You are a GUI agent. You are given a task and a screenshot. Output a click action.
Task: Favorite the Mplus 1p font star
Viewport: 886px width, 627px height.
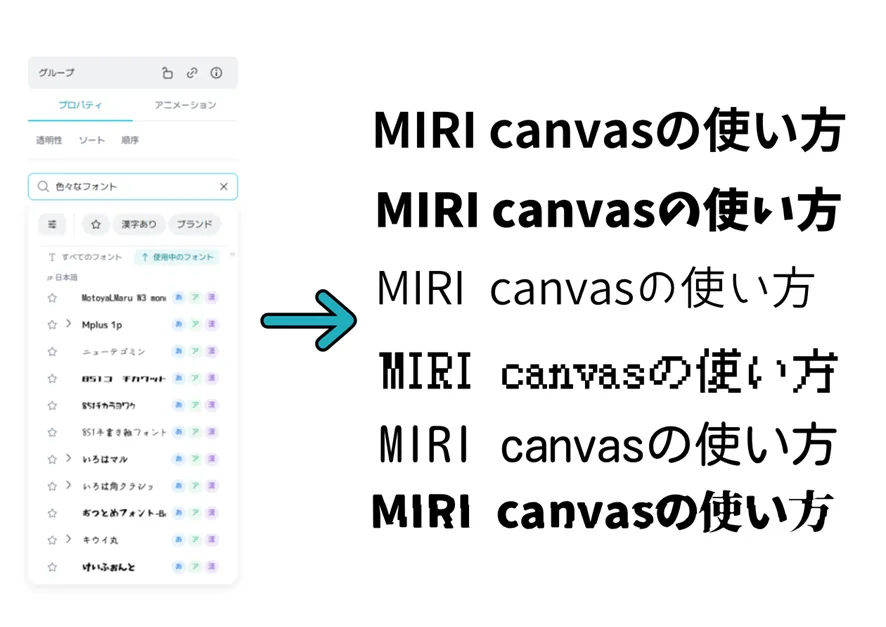pos(52,325)
